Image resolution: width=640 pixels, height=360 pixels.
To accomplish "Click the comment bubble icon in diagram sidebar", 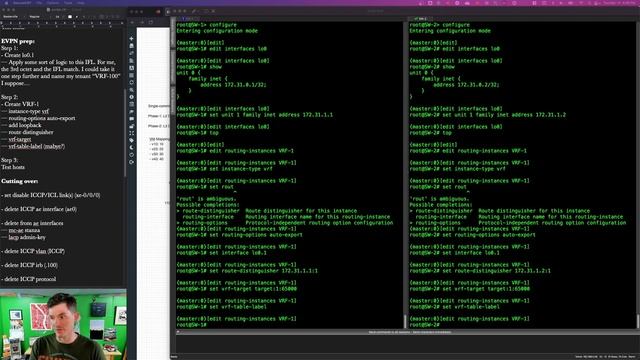I will click(131, 119).
